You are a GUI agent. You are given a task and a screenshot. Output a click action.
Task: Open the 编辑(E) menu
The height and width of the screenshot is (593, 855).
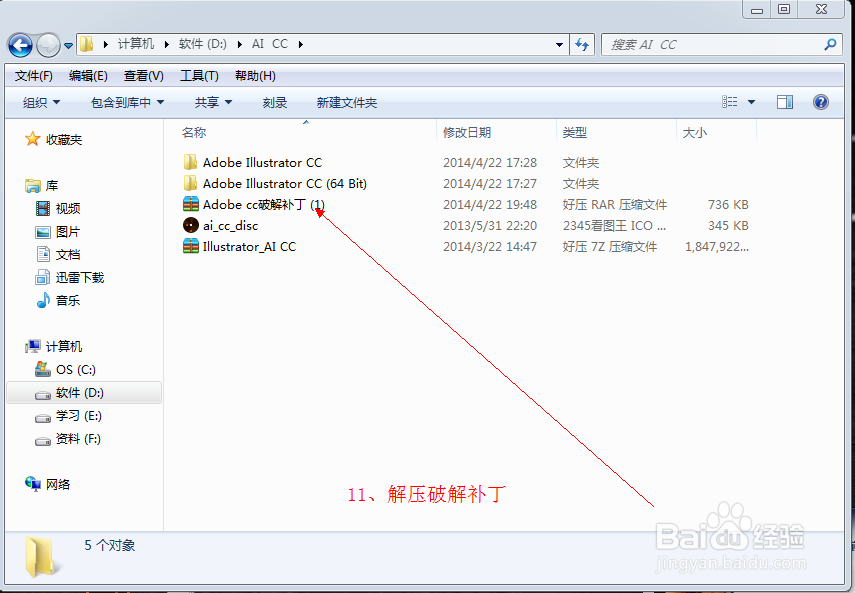click(x=88, y=76)
